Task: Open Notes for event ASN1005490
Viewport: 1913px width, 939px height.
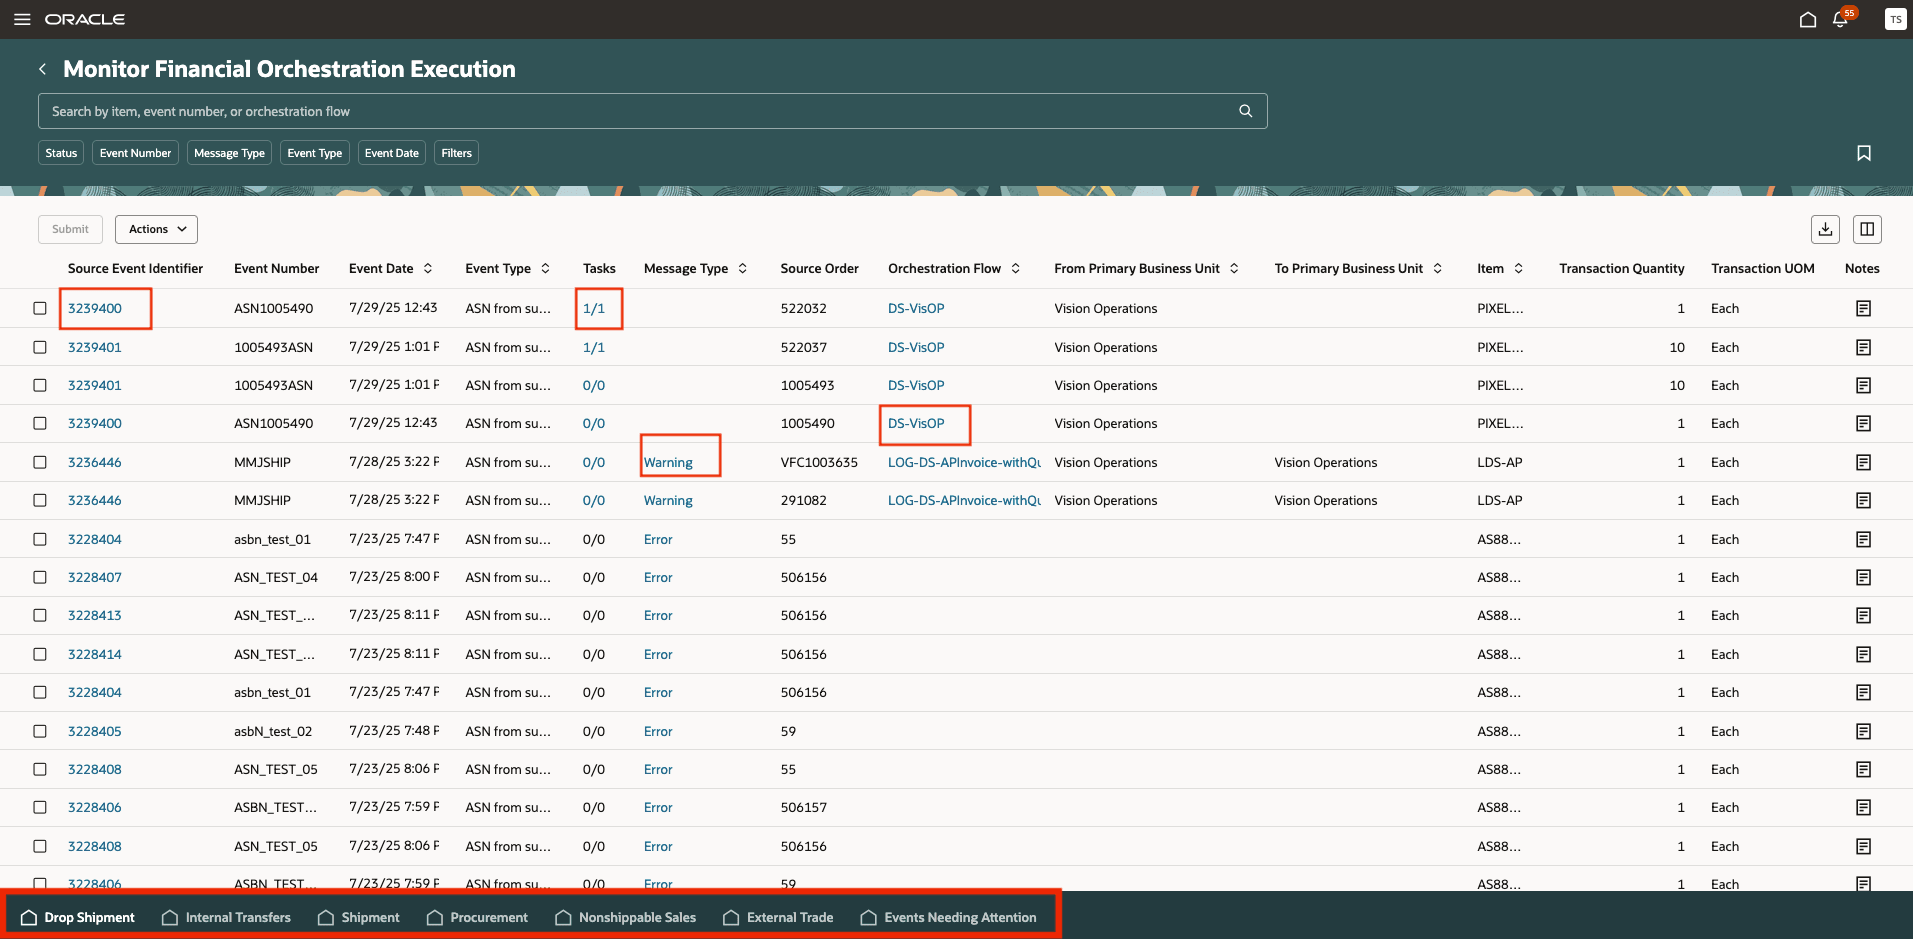Action: [1863, 308]
